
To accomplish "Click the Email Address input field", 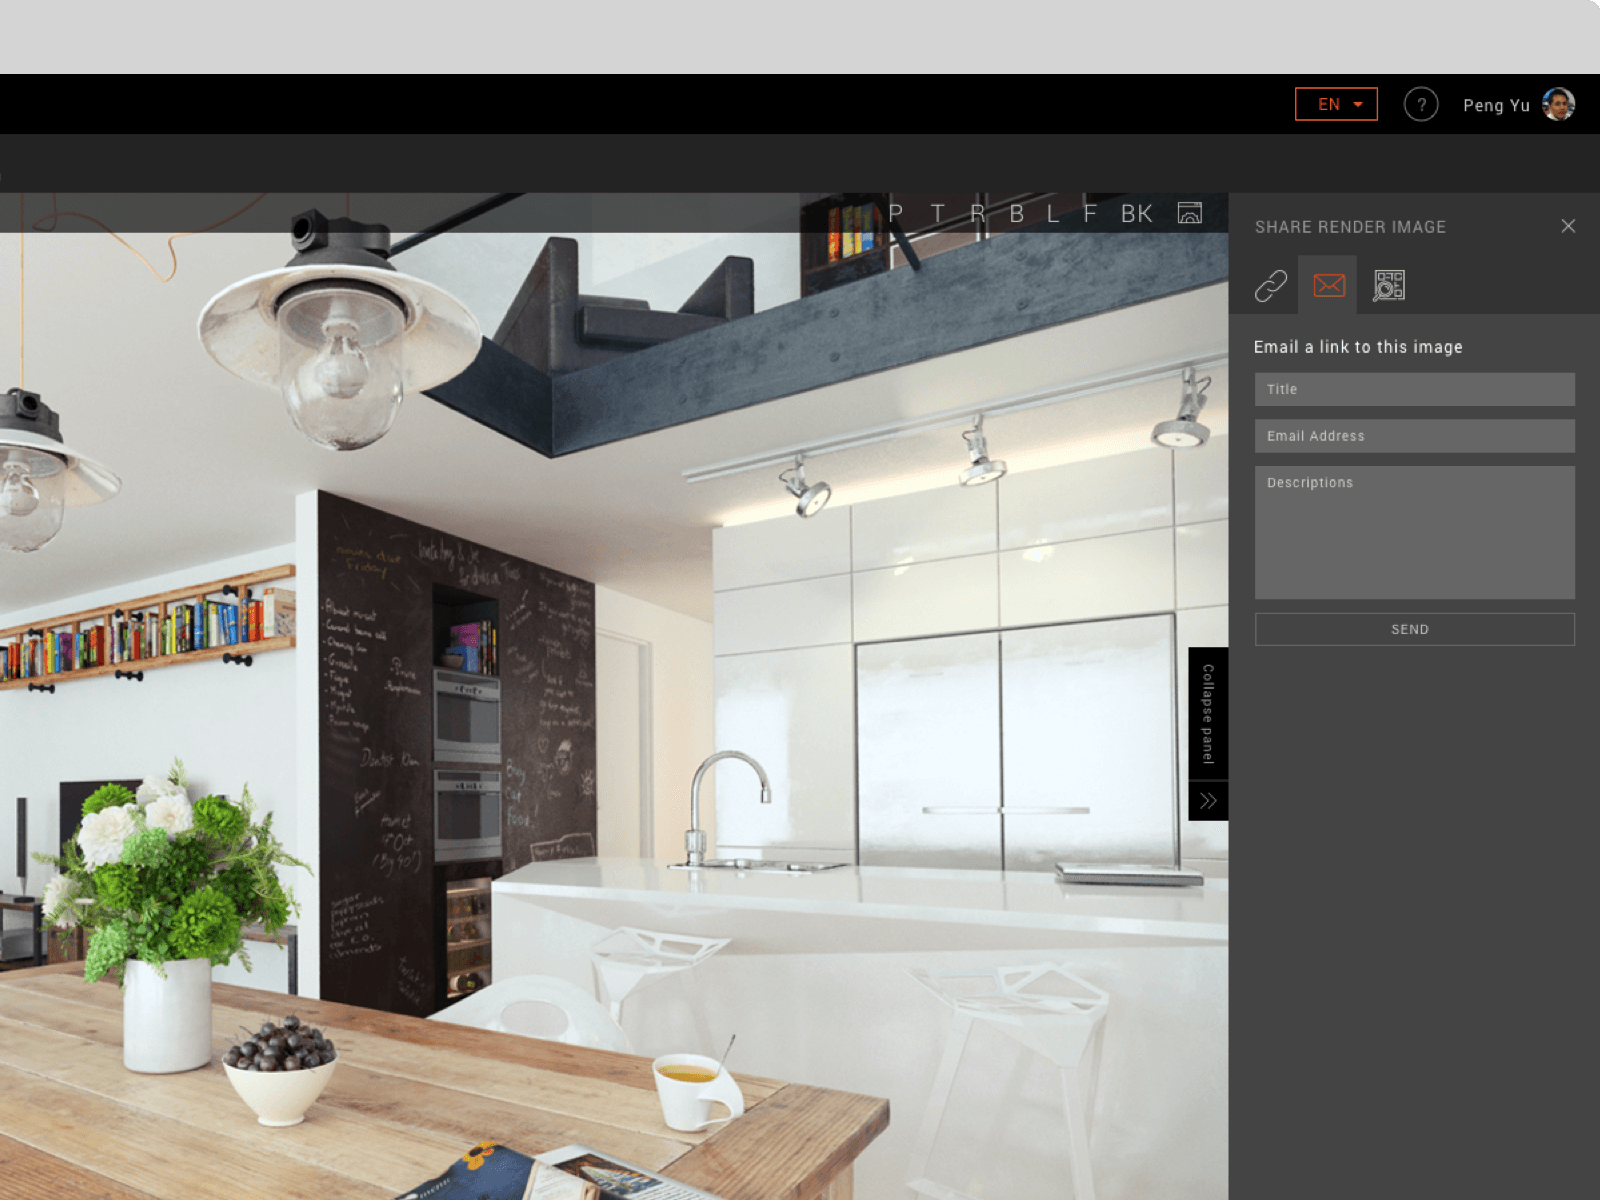I will coord(1415,436).
